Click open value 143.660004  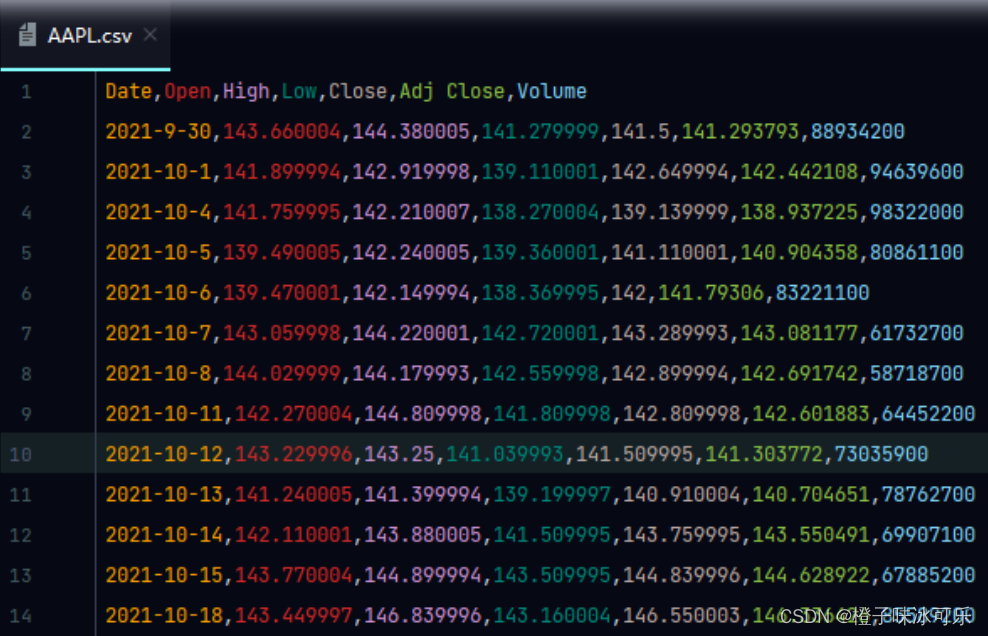click(282, 132)
